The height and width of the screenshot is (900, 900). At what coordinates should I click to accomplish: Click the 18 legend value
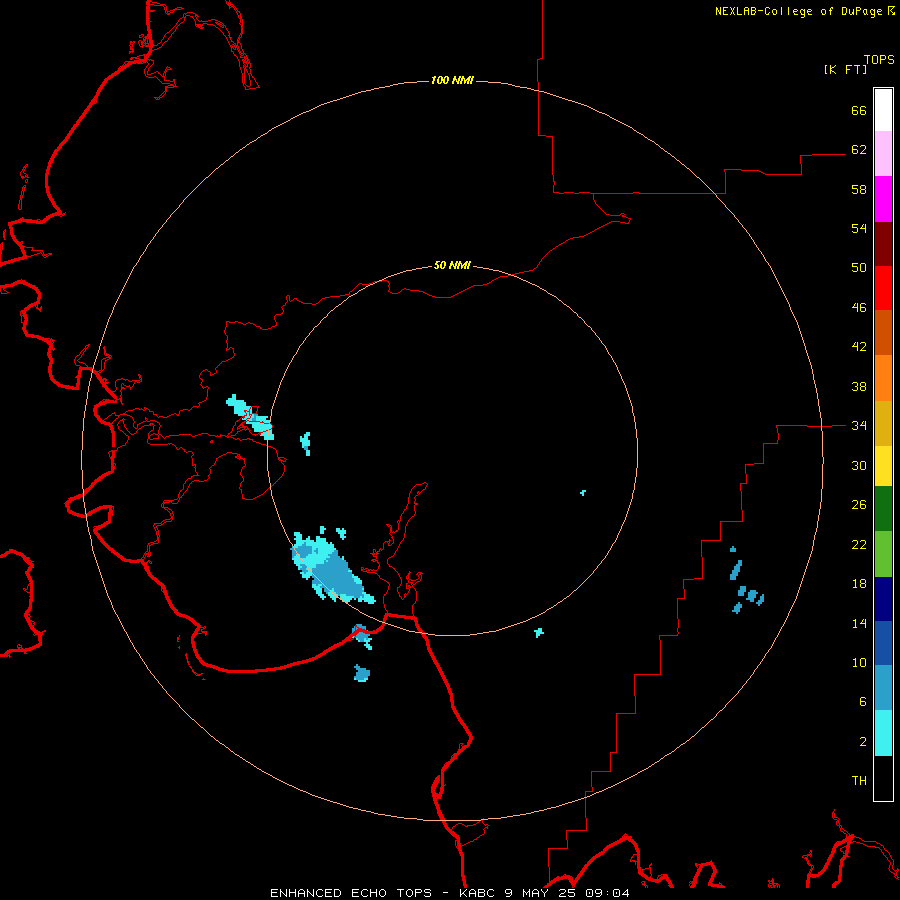(x=859, y=584)
